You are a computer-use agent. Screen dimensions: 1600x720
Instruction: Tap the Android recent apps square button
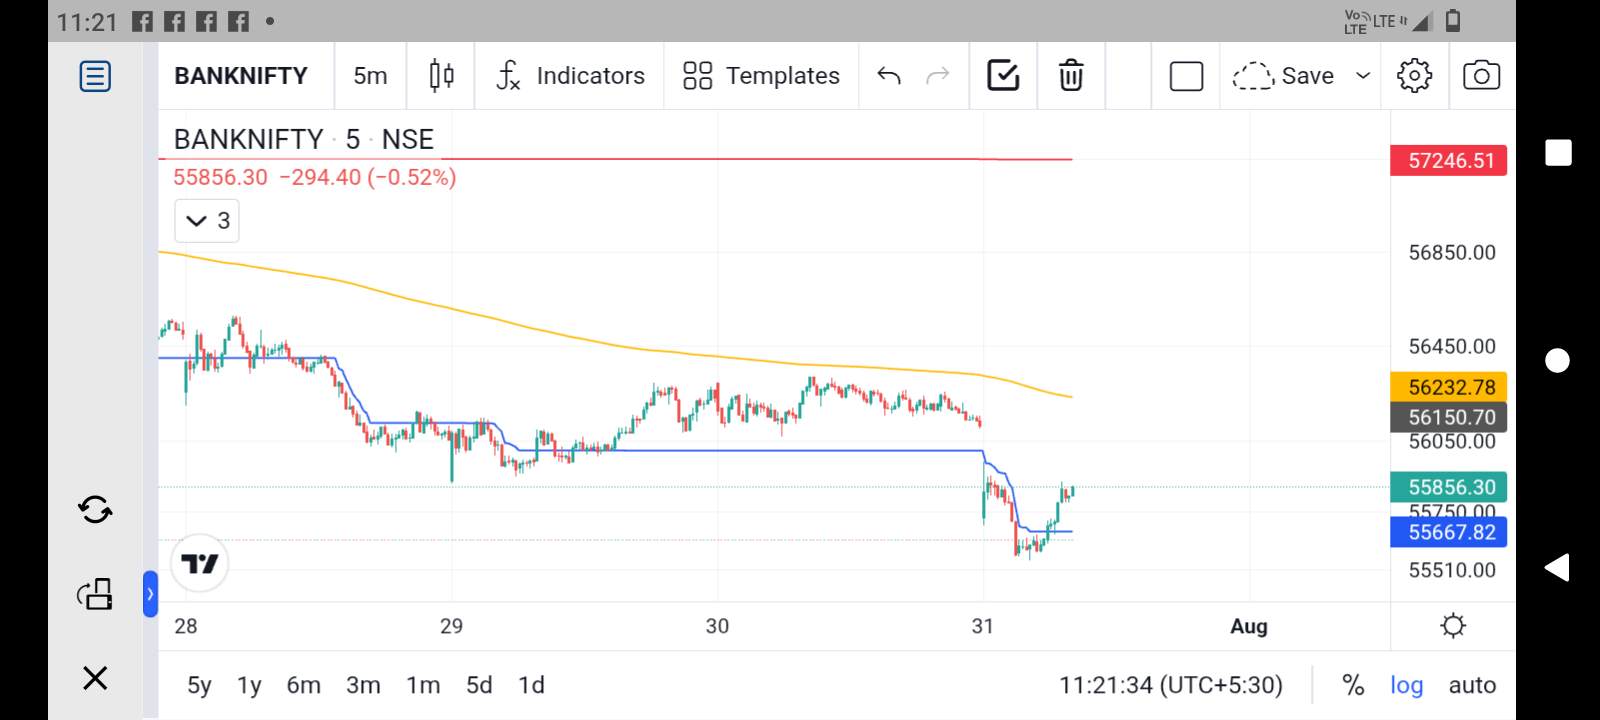pos(1558,153)
